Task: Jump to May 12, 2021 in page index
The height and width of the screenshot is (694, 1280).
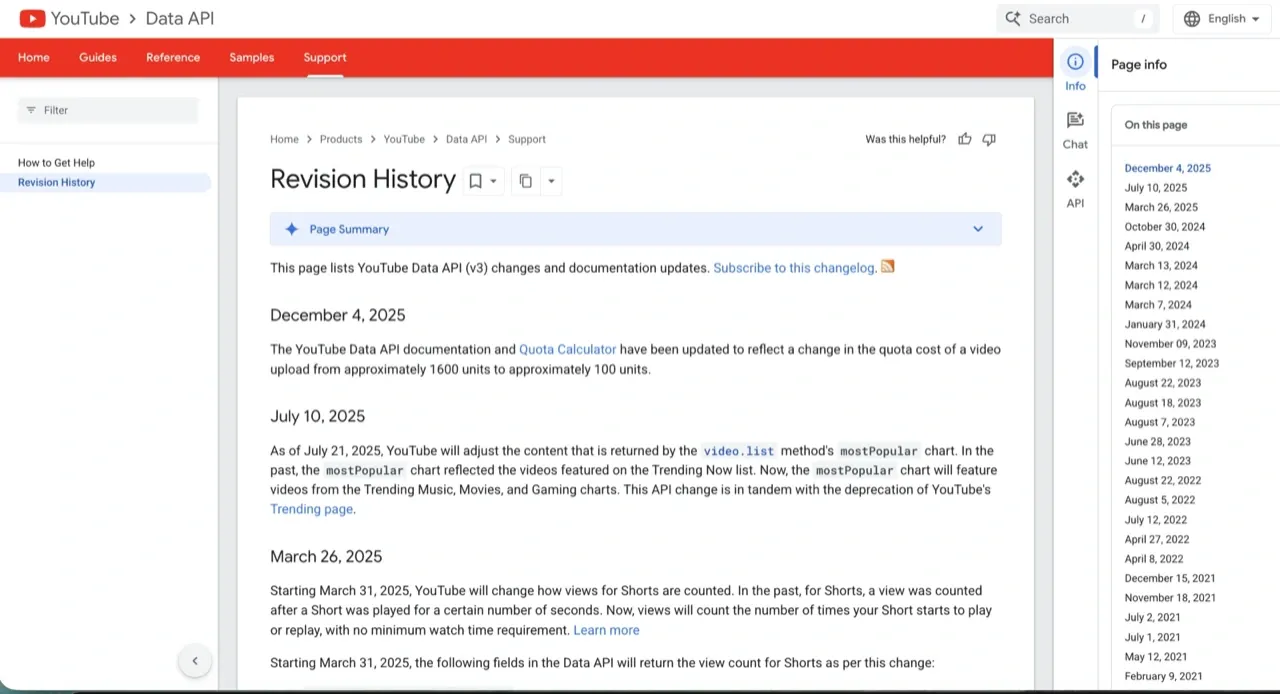Action: tap(1155, 657)
